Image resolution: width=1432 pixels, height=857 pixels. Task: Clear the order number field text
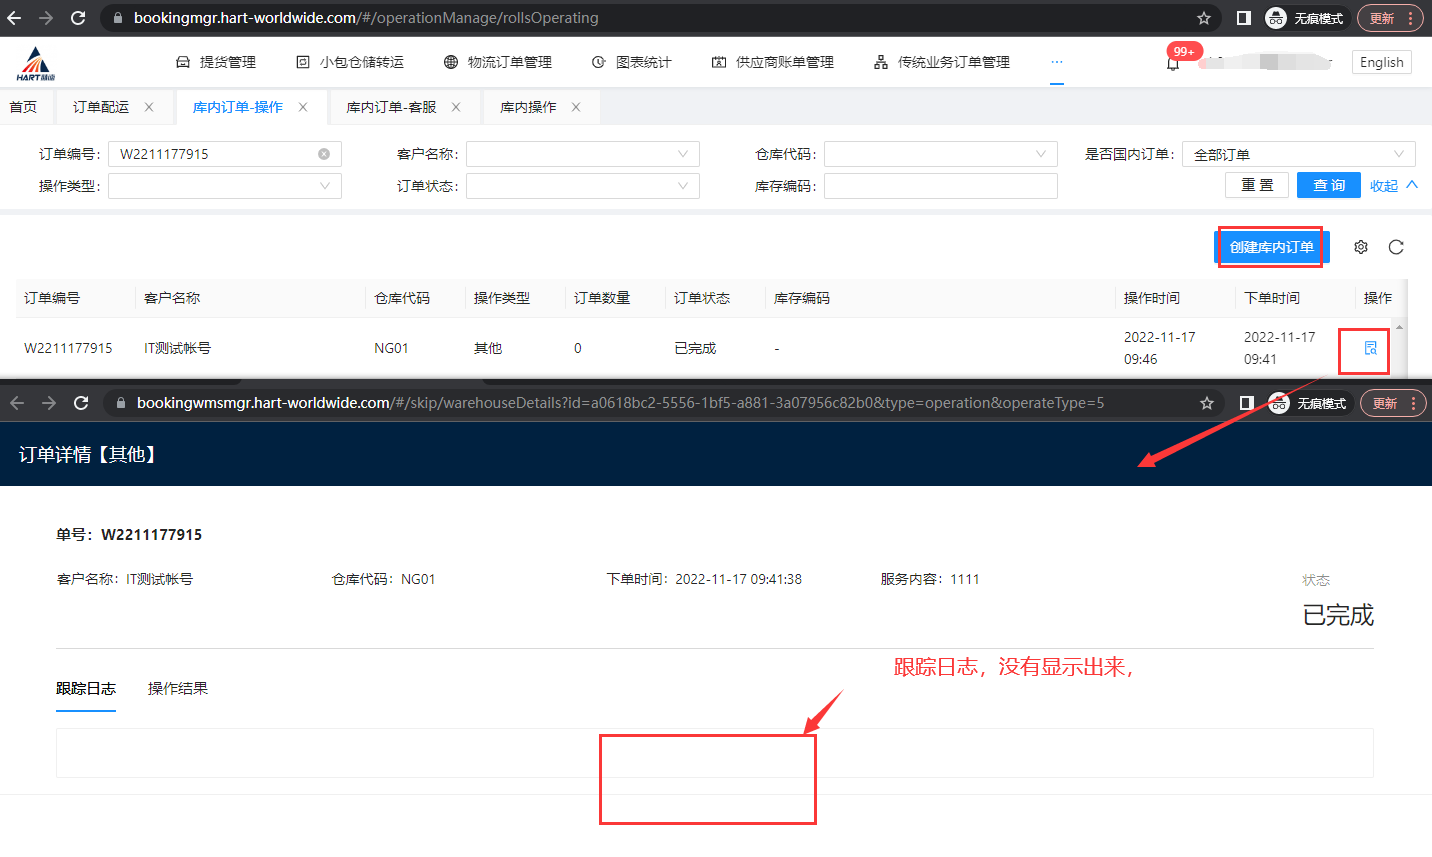click(x=324, y=154)
